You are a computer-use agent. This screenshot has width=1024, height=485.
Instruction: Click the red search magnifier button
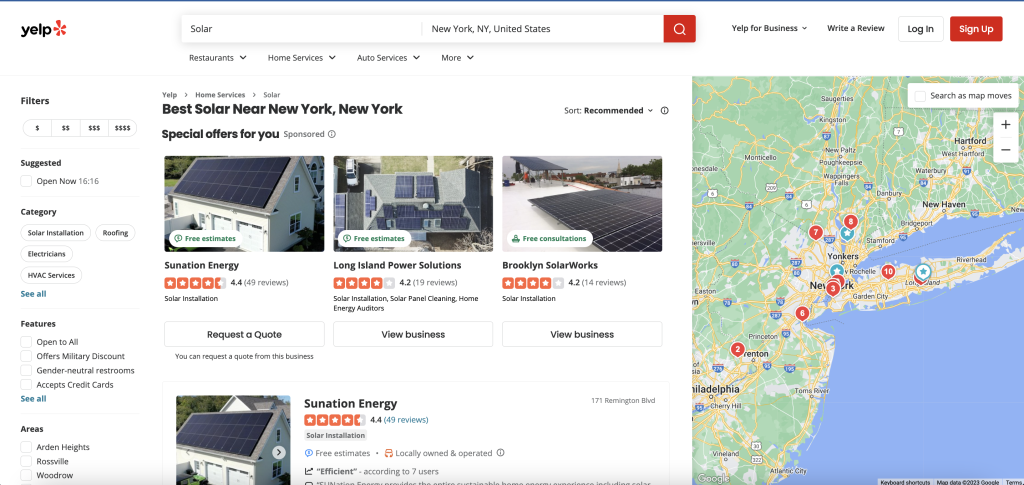click(x=679, y=29)
